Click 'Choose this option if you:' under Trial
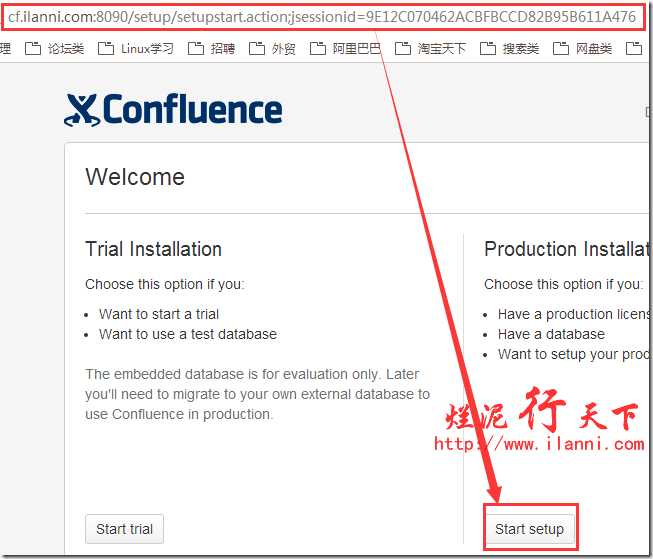This screenshot has height=559, width=653. tap(165, 284)
